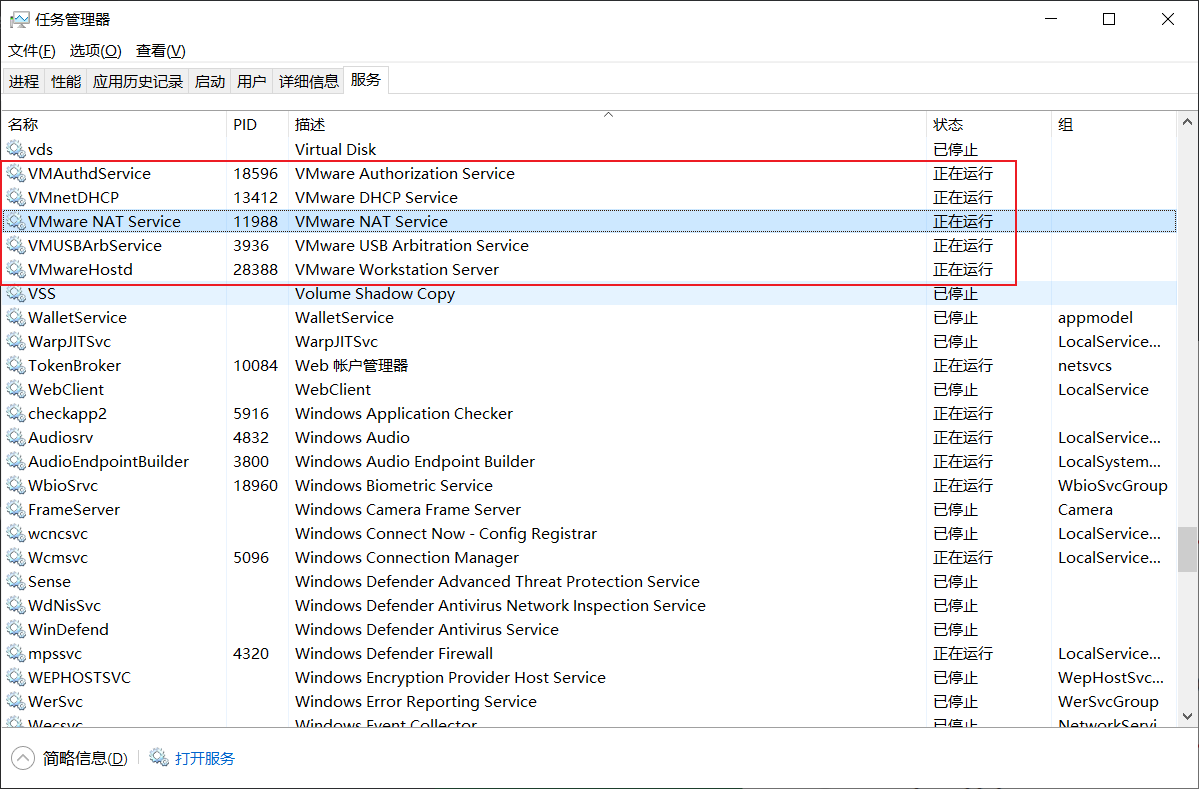Image resolution: width=1199 pixels, height=789 pixels.
Task: Click PID 28388 cell
Action: pyautogui.click(x=255, y=269)
